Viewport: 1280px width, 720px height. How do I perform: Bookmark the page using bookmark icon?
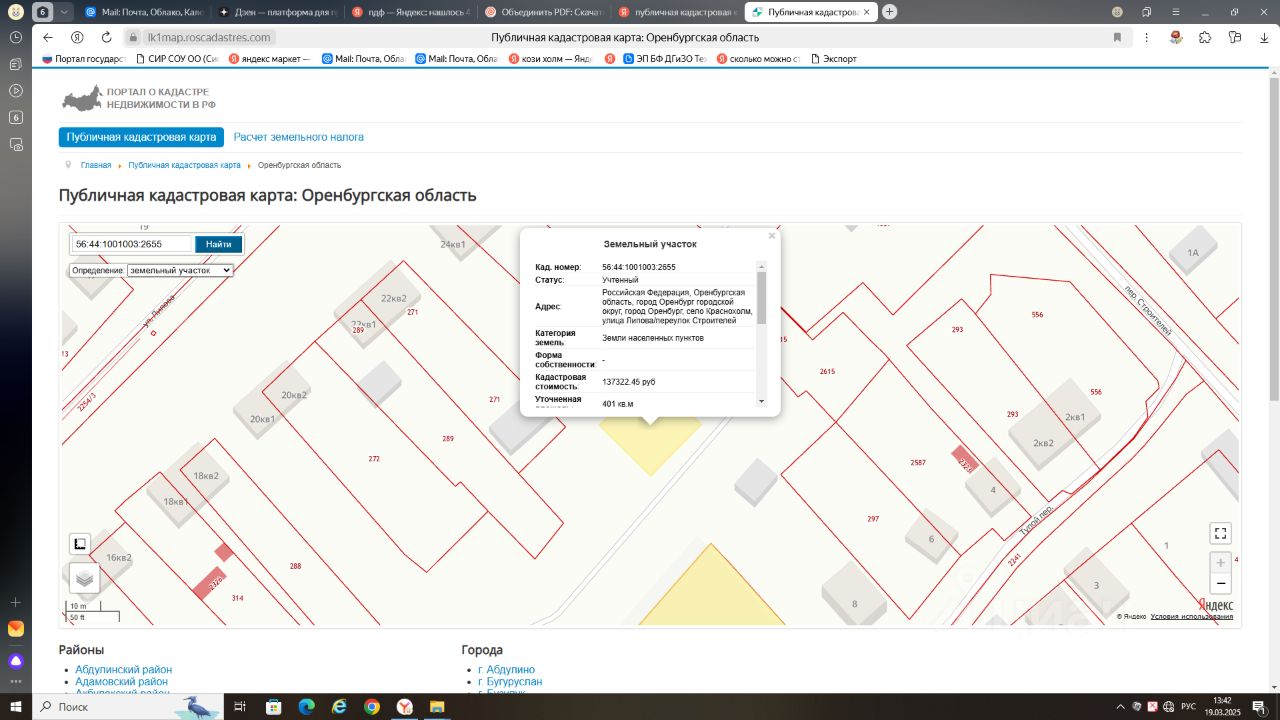(x=1117, y=37)
